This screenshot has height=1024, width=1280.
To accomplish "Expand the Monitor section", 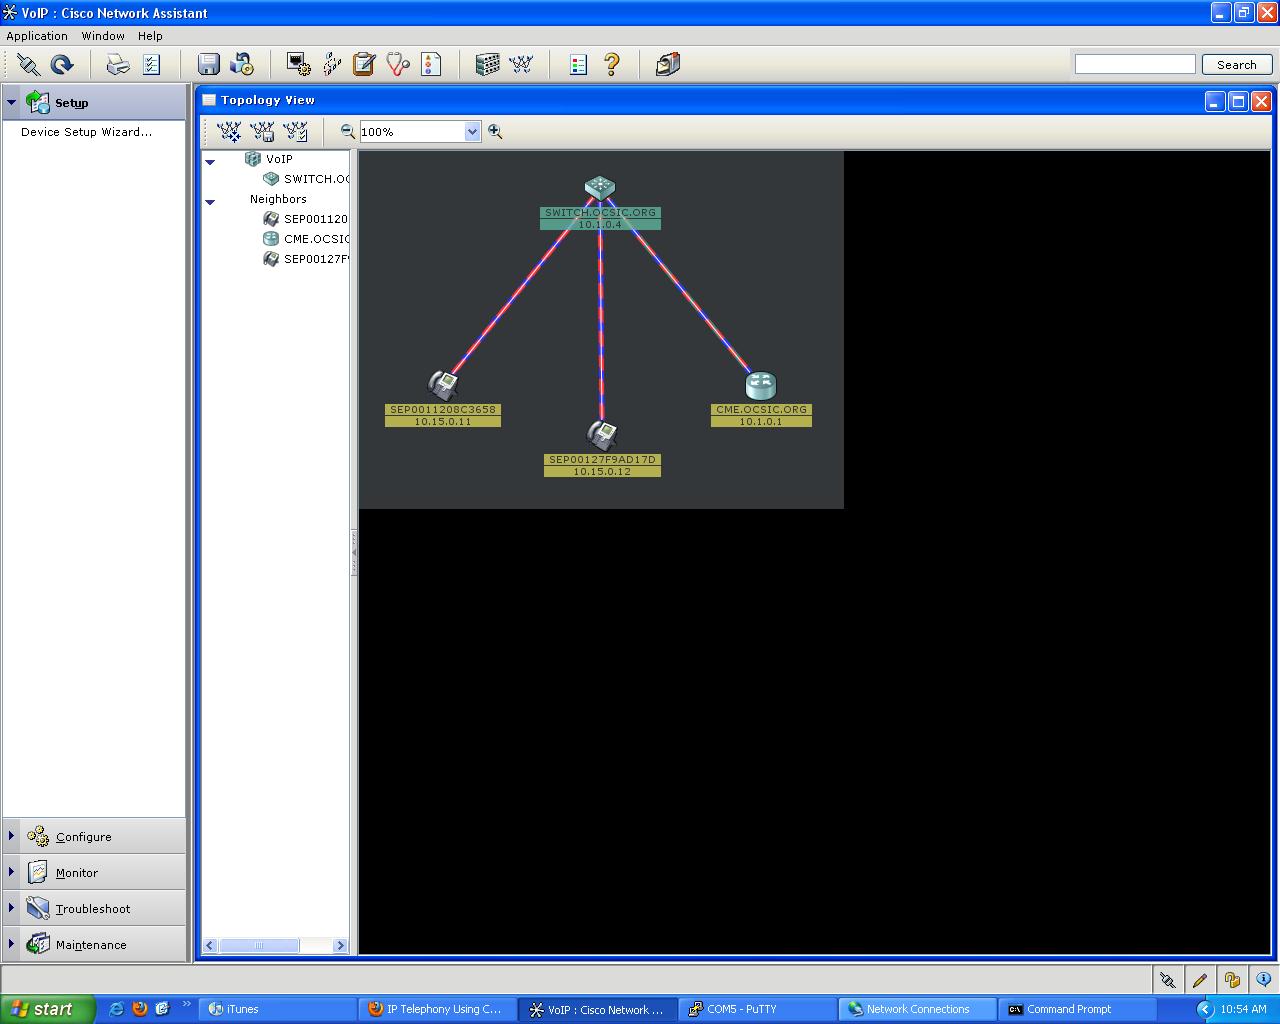I will click(x=11, y=872).
